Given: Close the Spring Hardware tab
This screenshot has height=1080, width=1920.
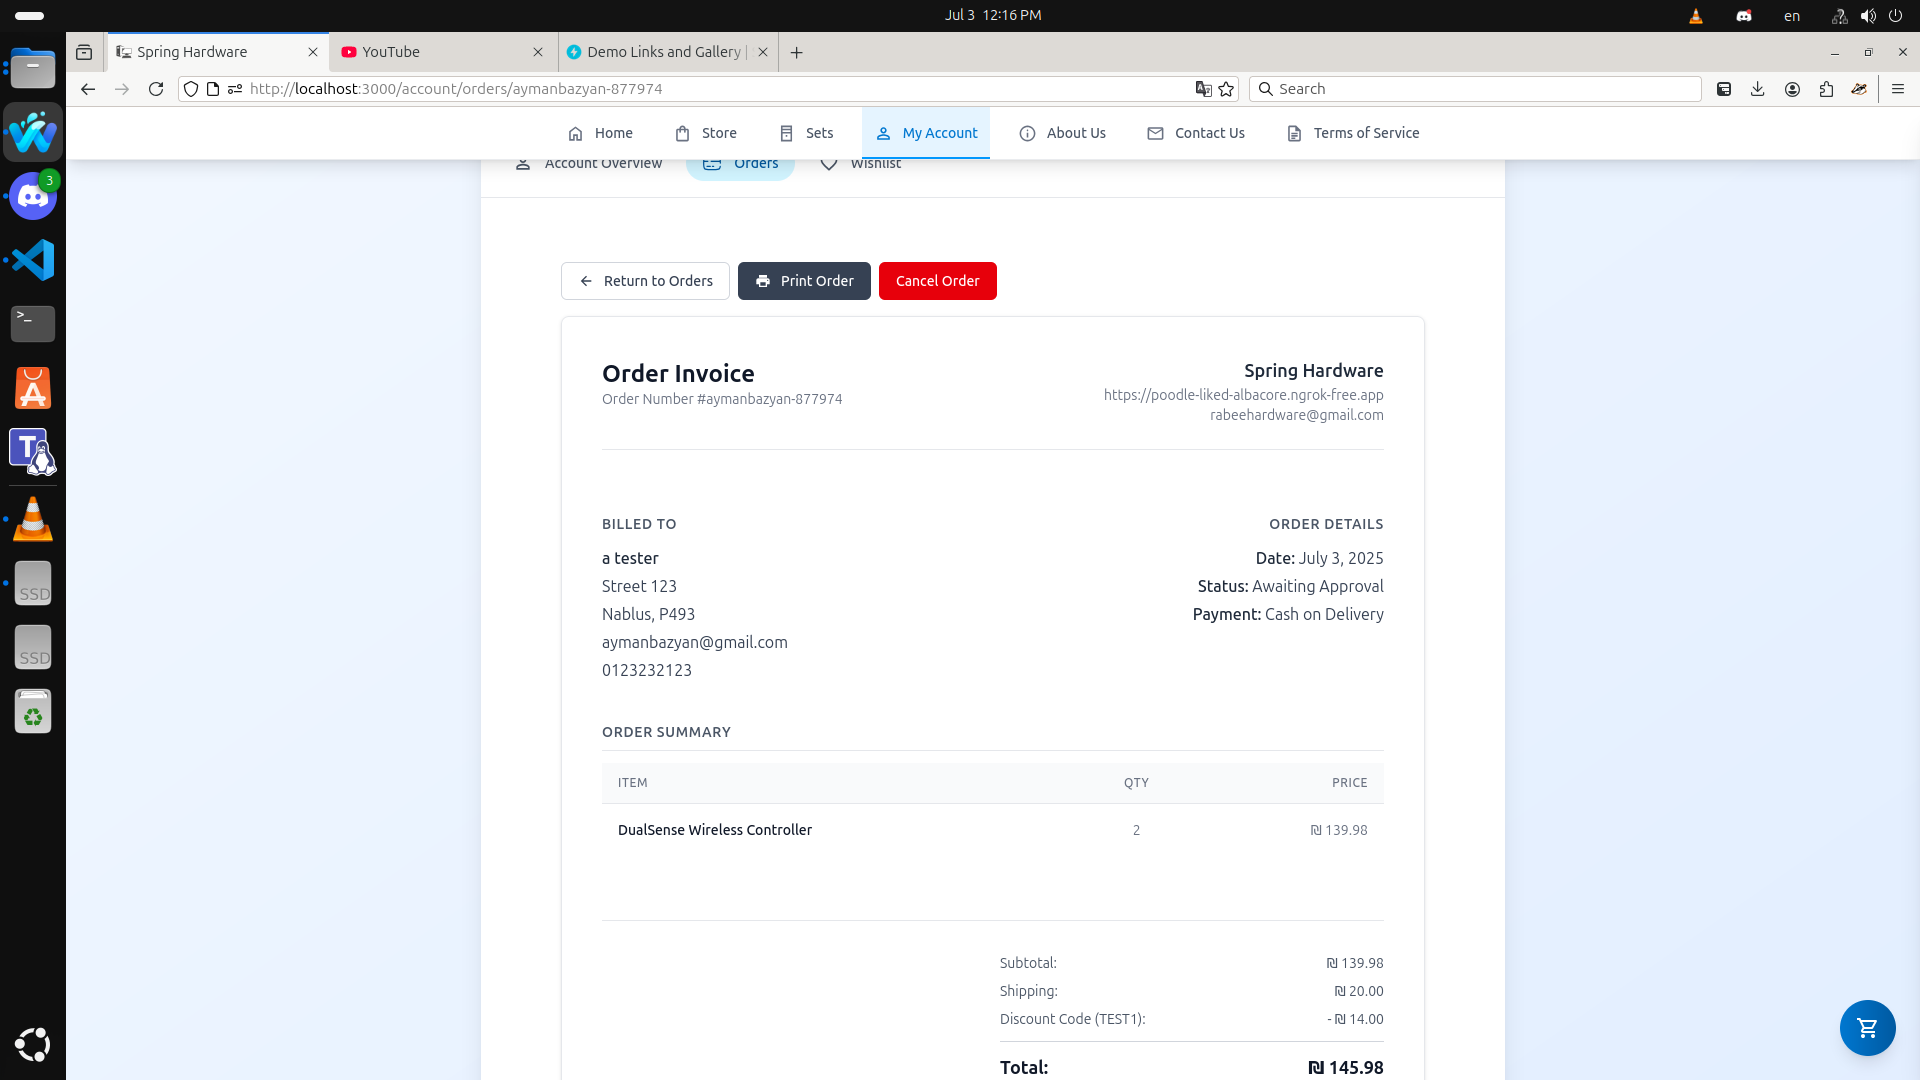Looking at the screenshot, I should tap(313, 52).
